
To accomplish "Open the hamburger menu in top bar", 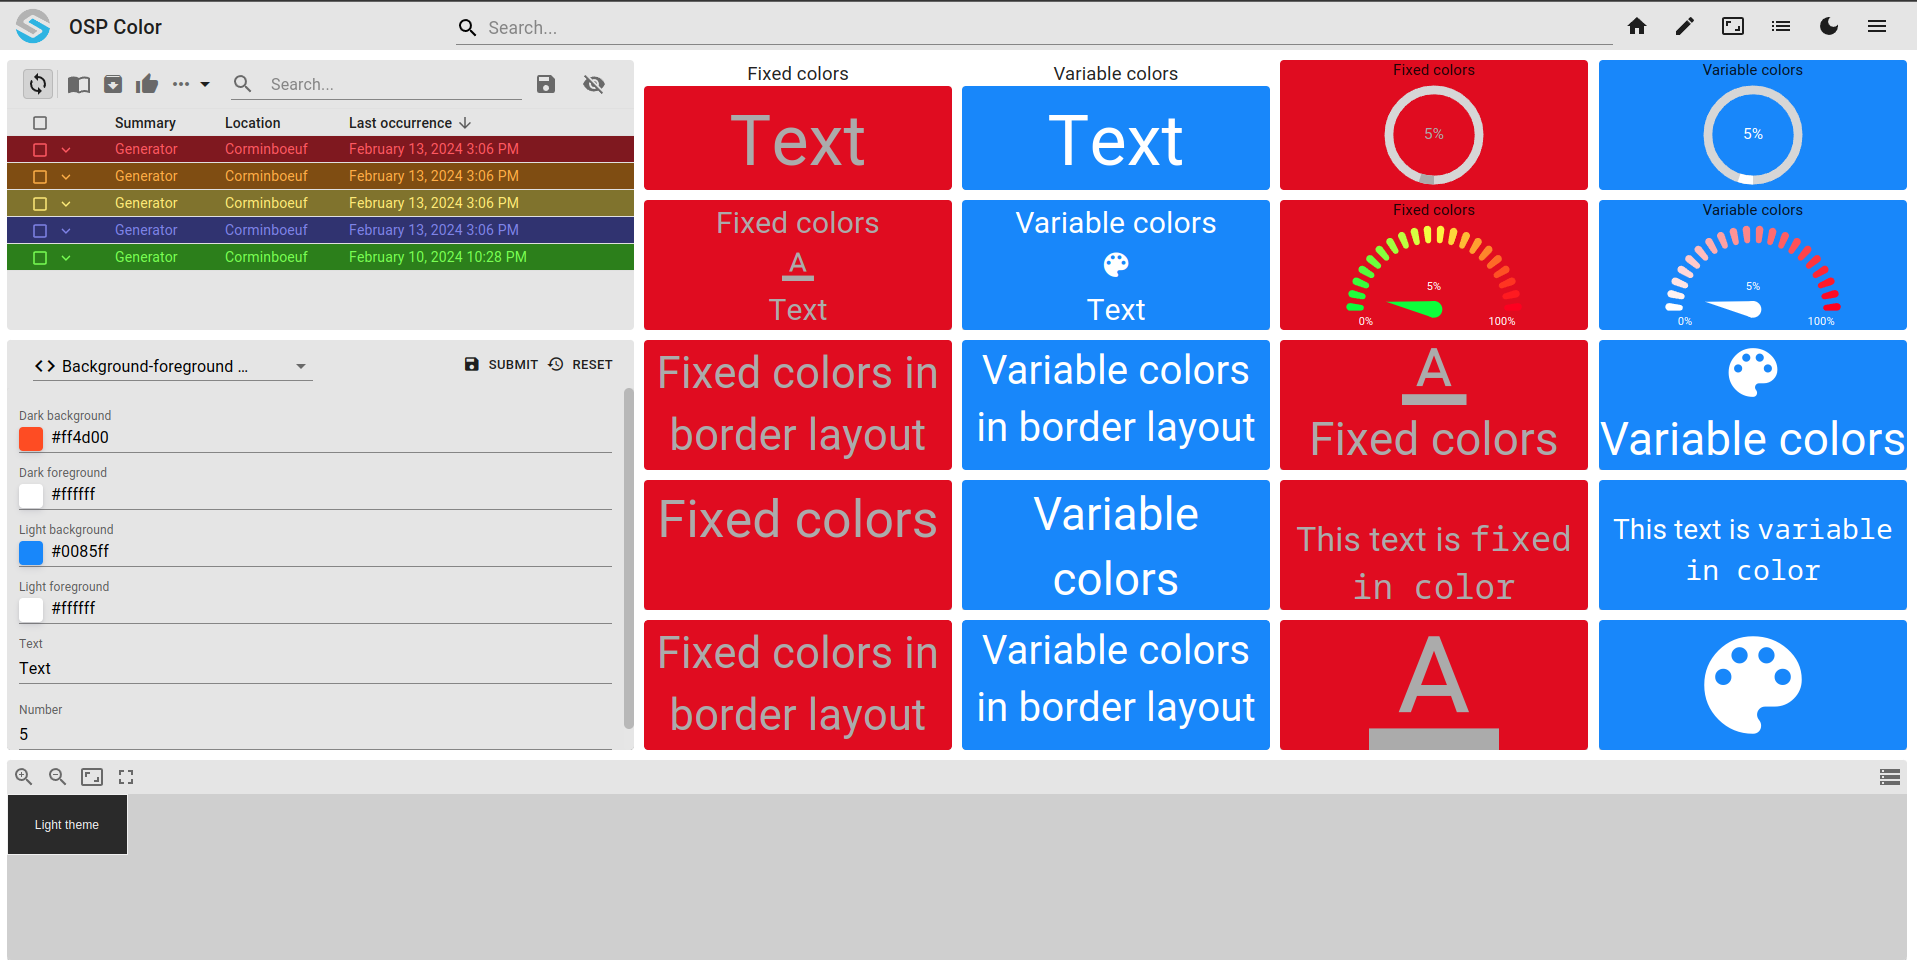I will tap(1877, 26).
